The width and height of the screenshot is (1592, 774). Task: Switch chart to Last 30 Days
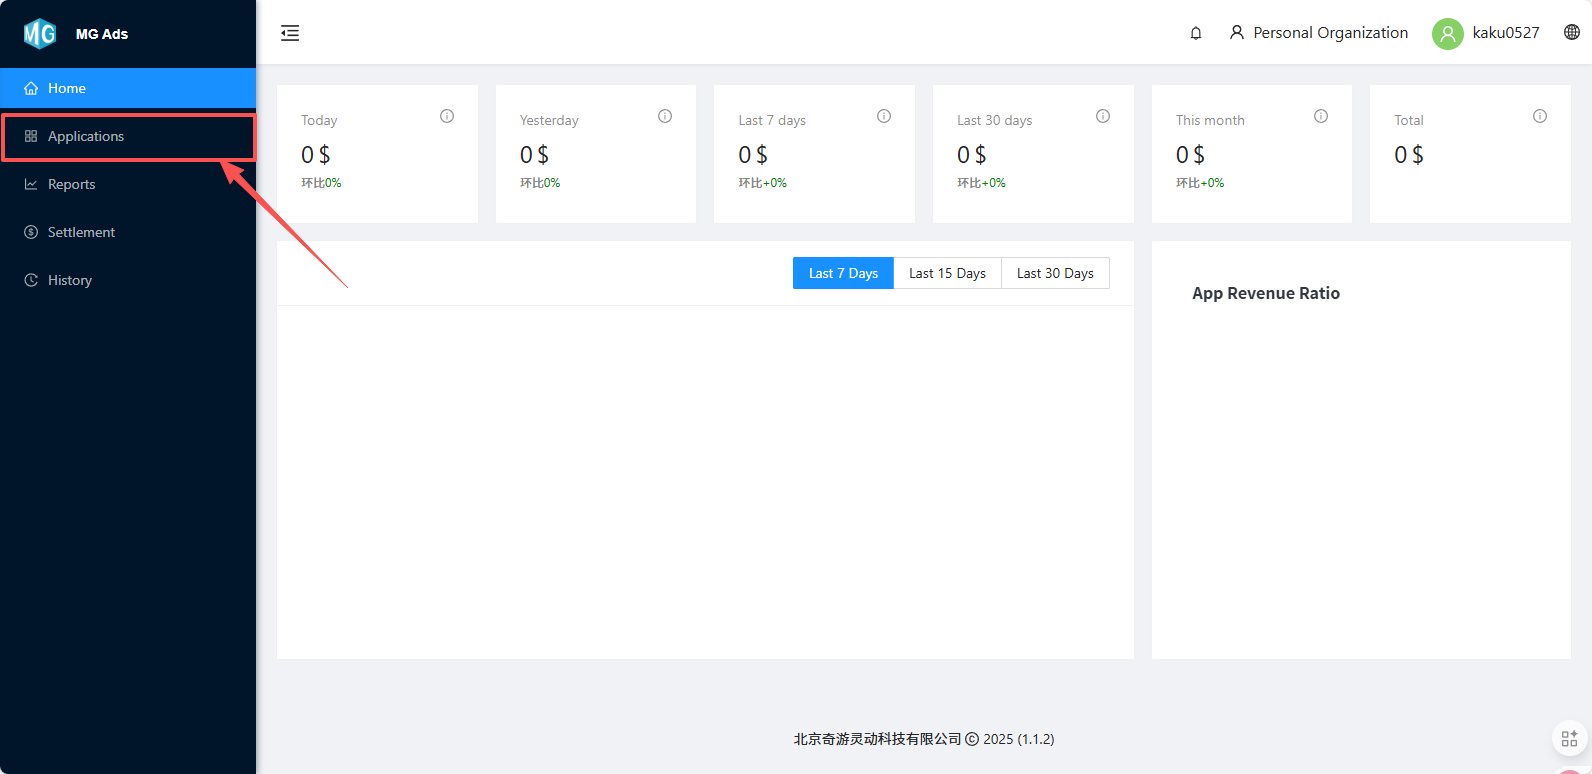tap(1055, 273)
